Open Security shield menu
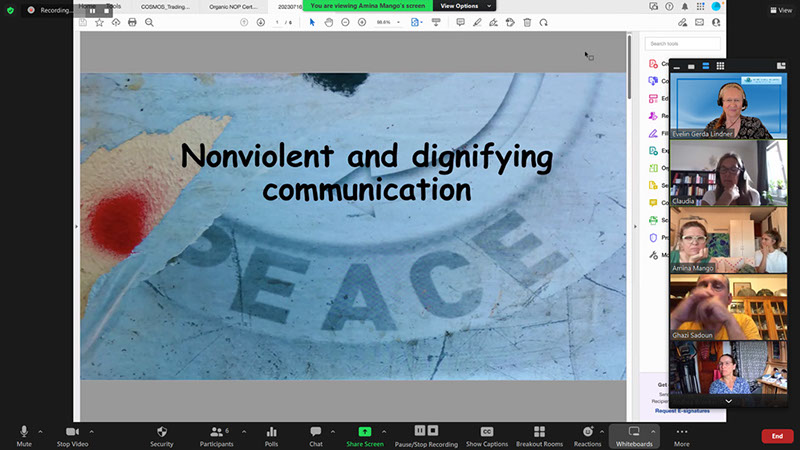Image resolution: width=800 pixels, height=450 pixels. pos(162,436)
